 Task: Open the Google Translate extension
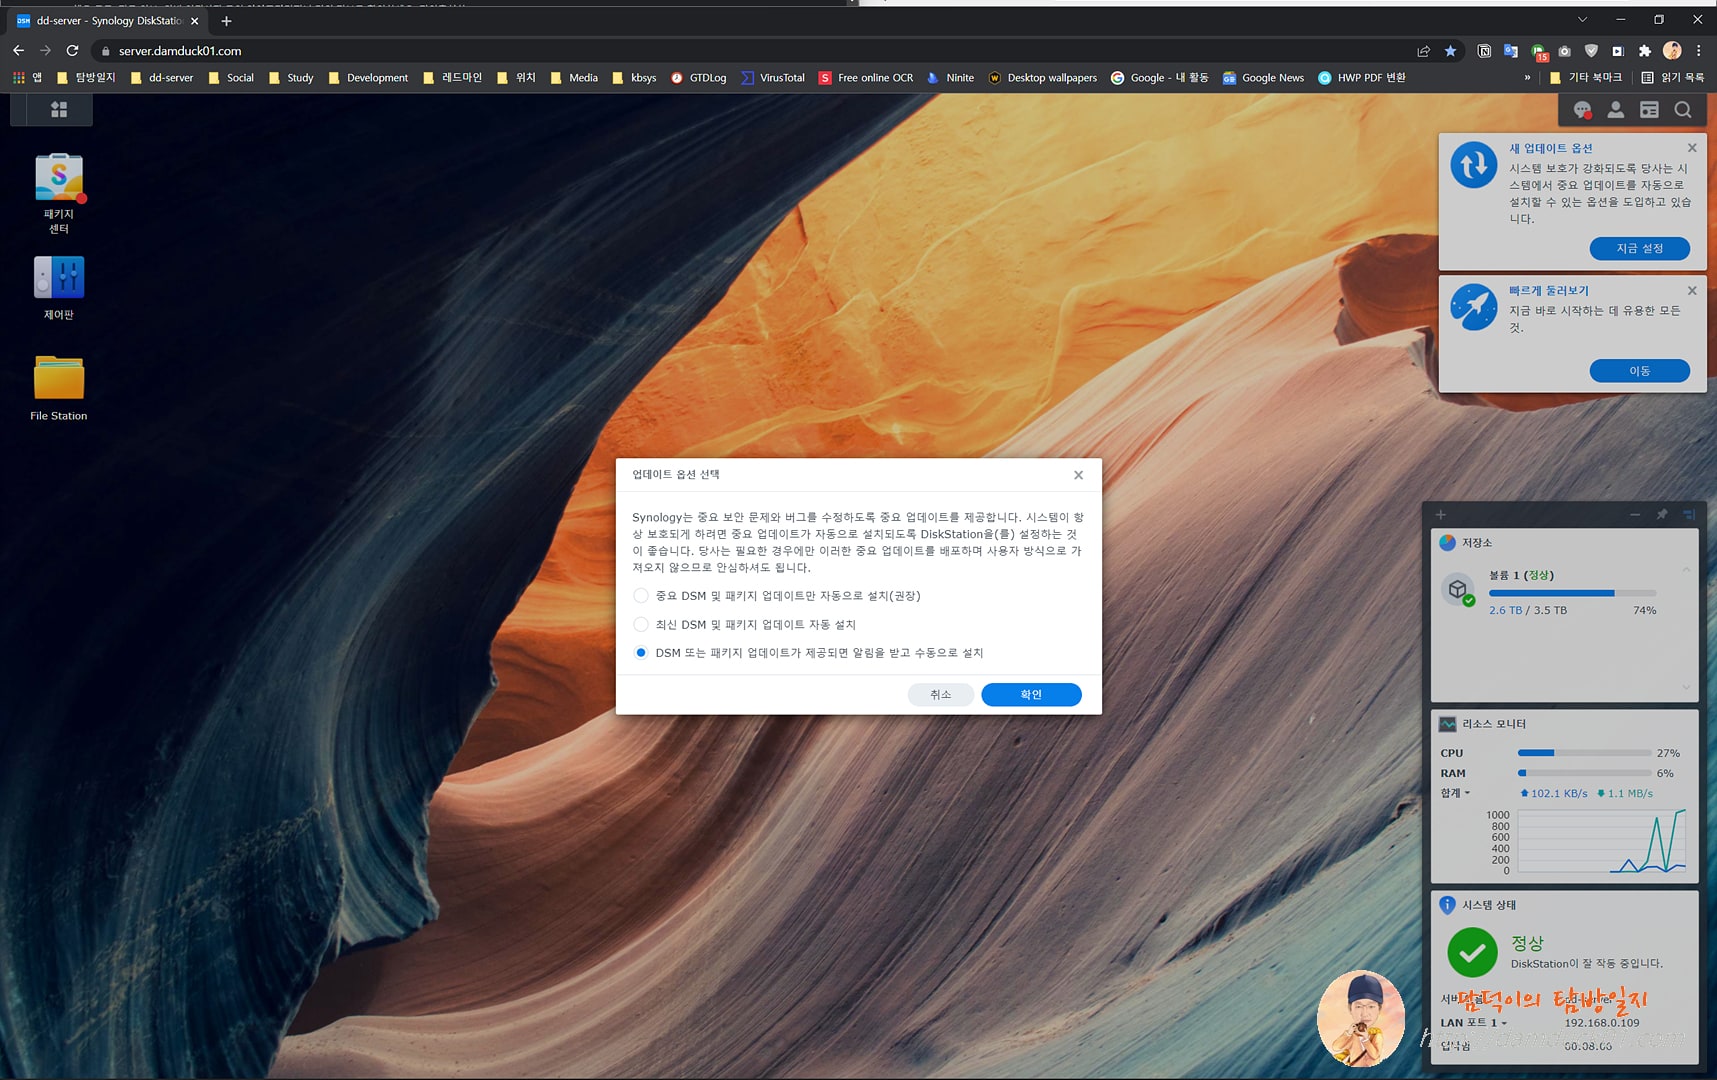(x=1511, y=51)
